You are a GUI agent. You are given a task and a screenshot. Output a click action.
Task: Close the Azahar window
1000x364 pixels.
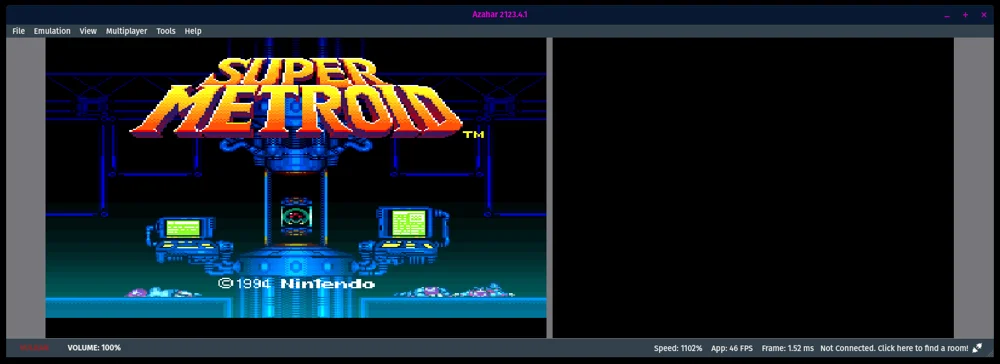click(984, 15)
